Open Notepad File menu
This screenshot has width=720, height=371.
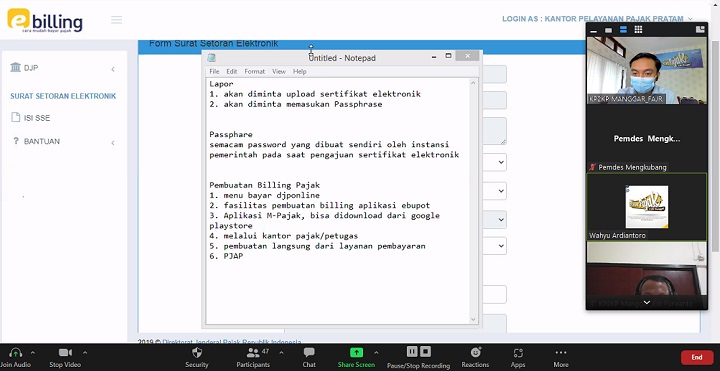click(x=214, y=71)
